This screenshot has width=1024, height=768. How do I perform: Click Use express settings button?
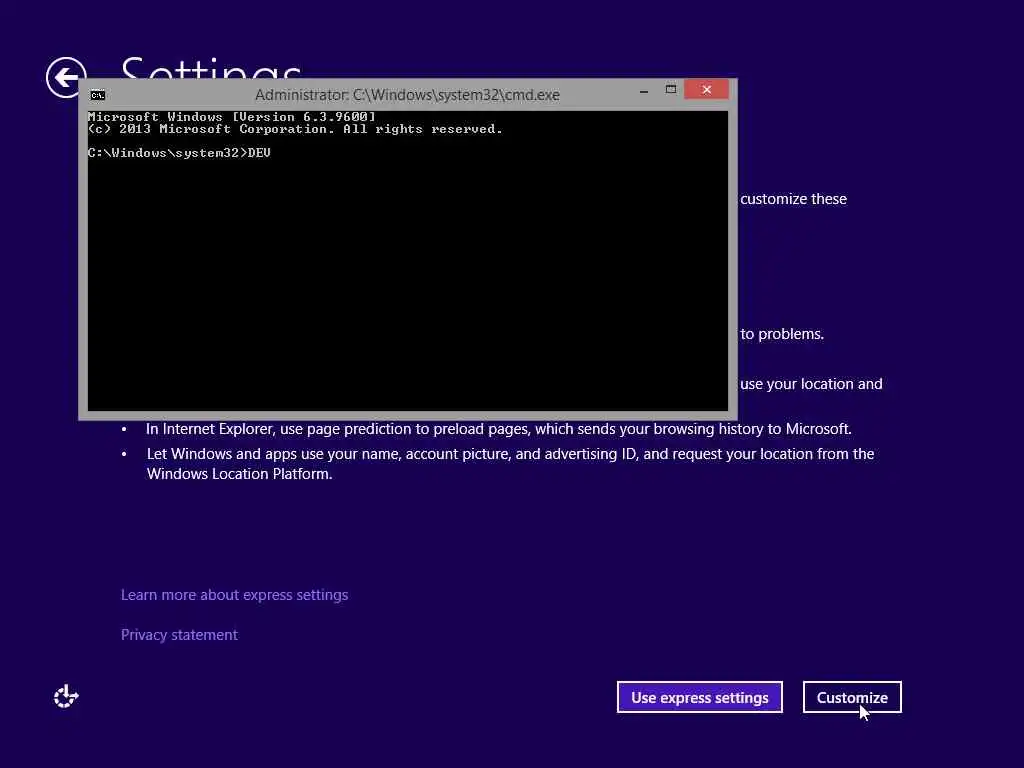pyautogui.click(x=699, y=697)
